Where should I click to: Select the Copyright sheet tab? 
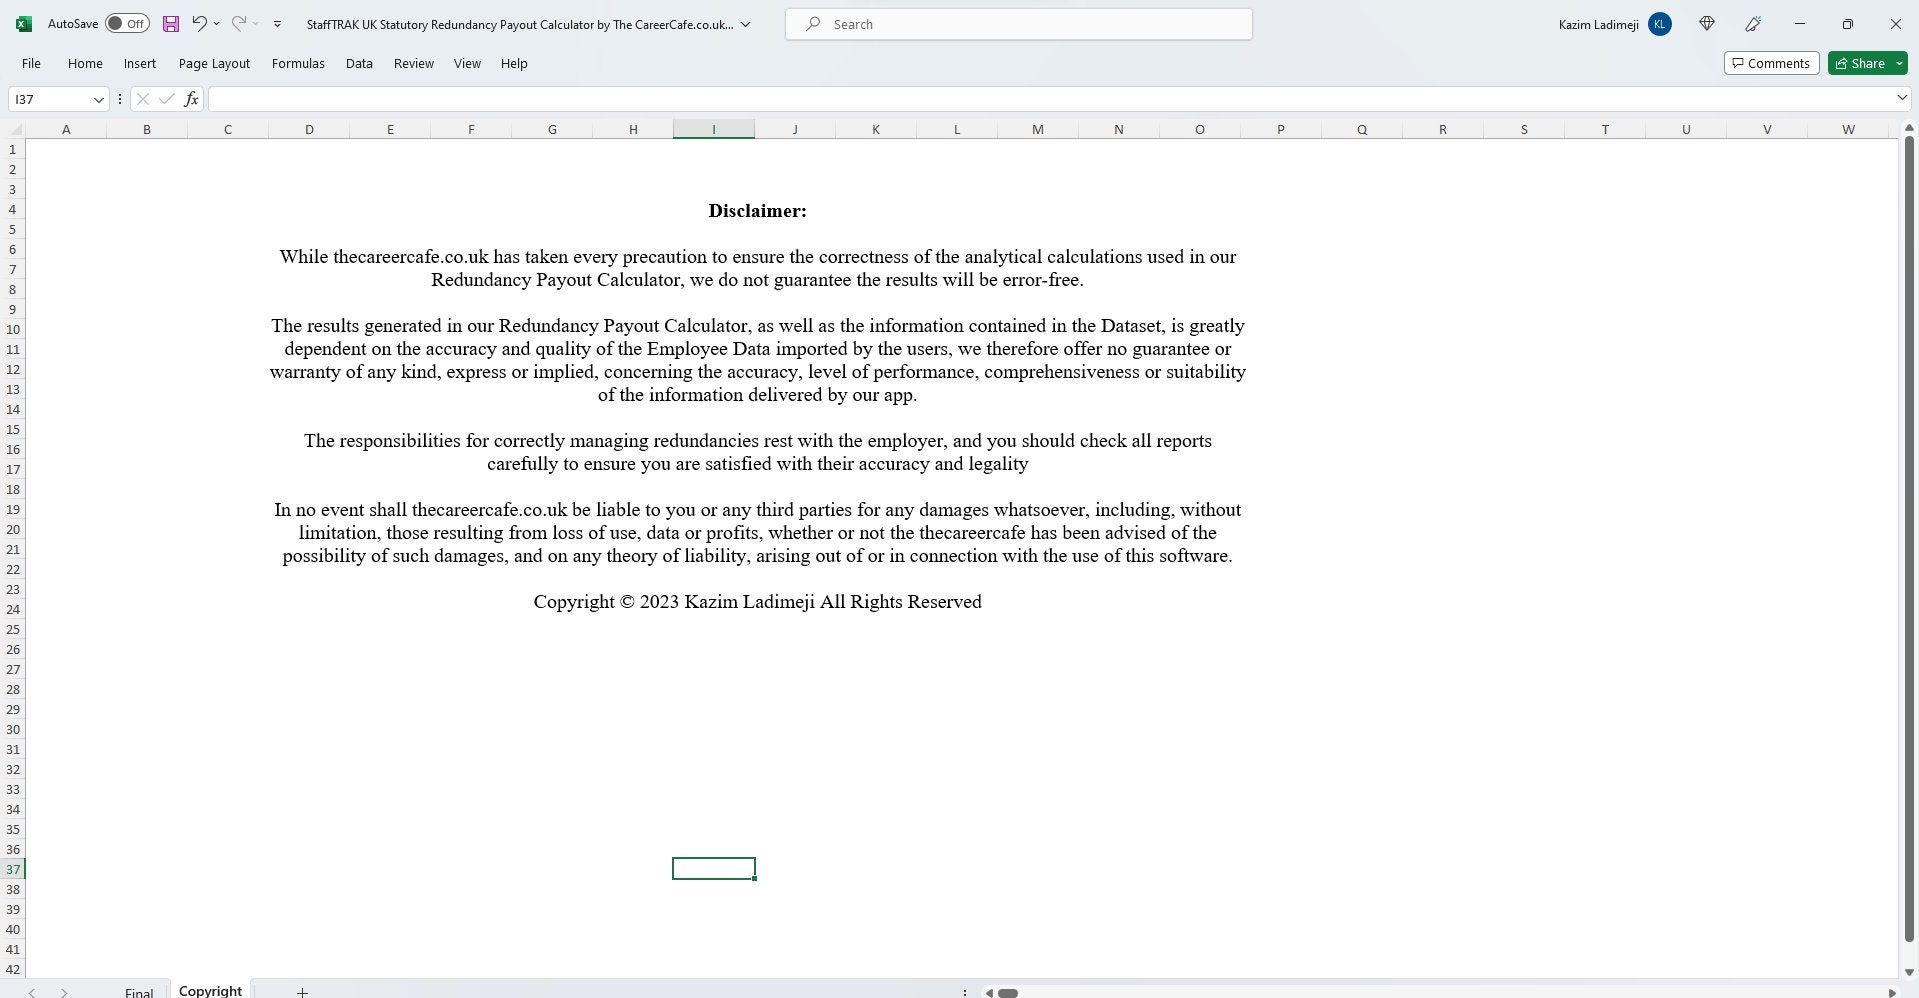(x=209, y=990)
